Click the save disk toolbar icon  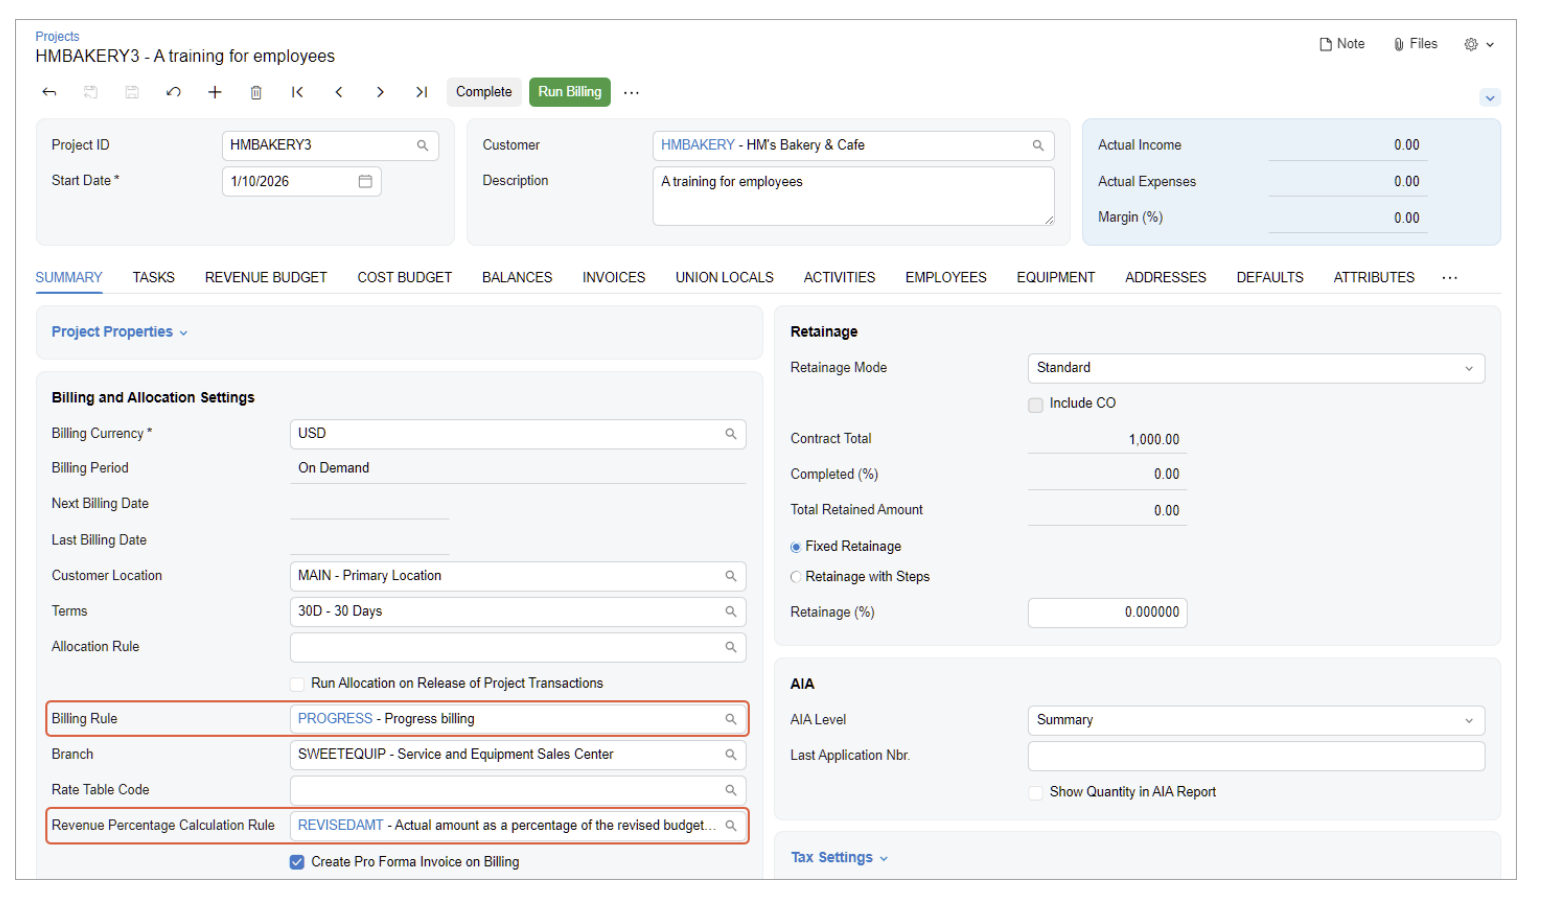tap(132, 92)
